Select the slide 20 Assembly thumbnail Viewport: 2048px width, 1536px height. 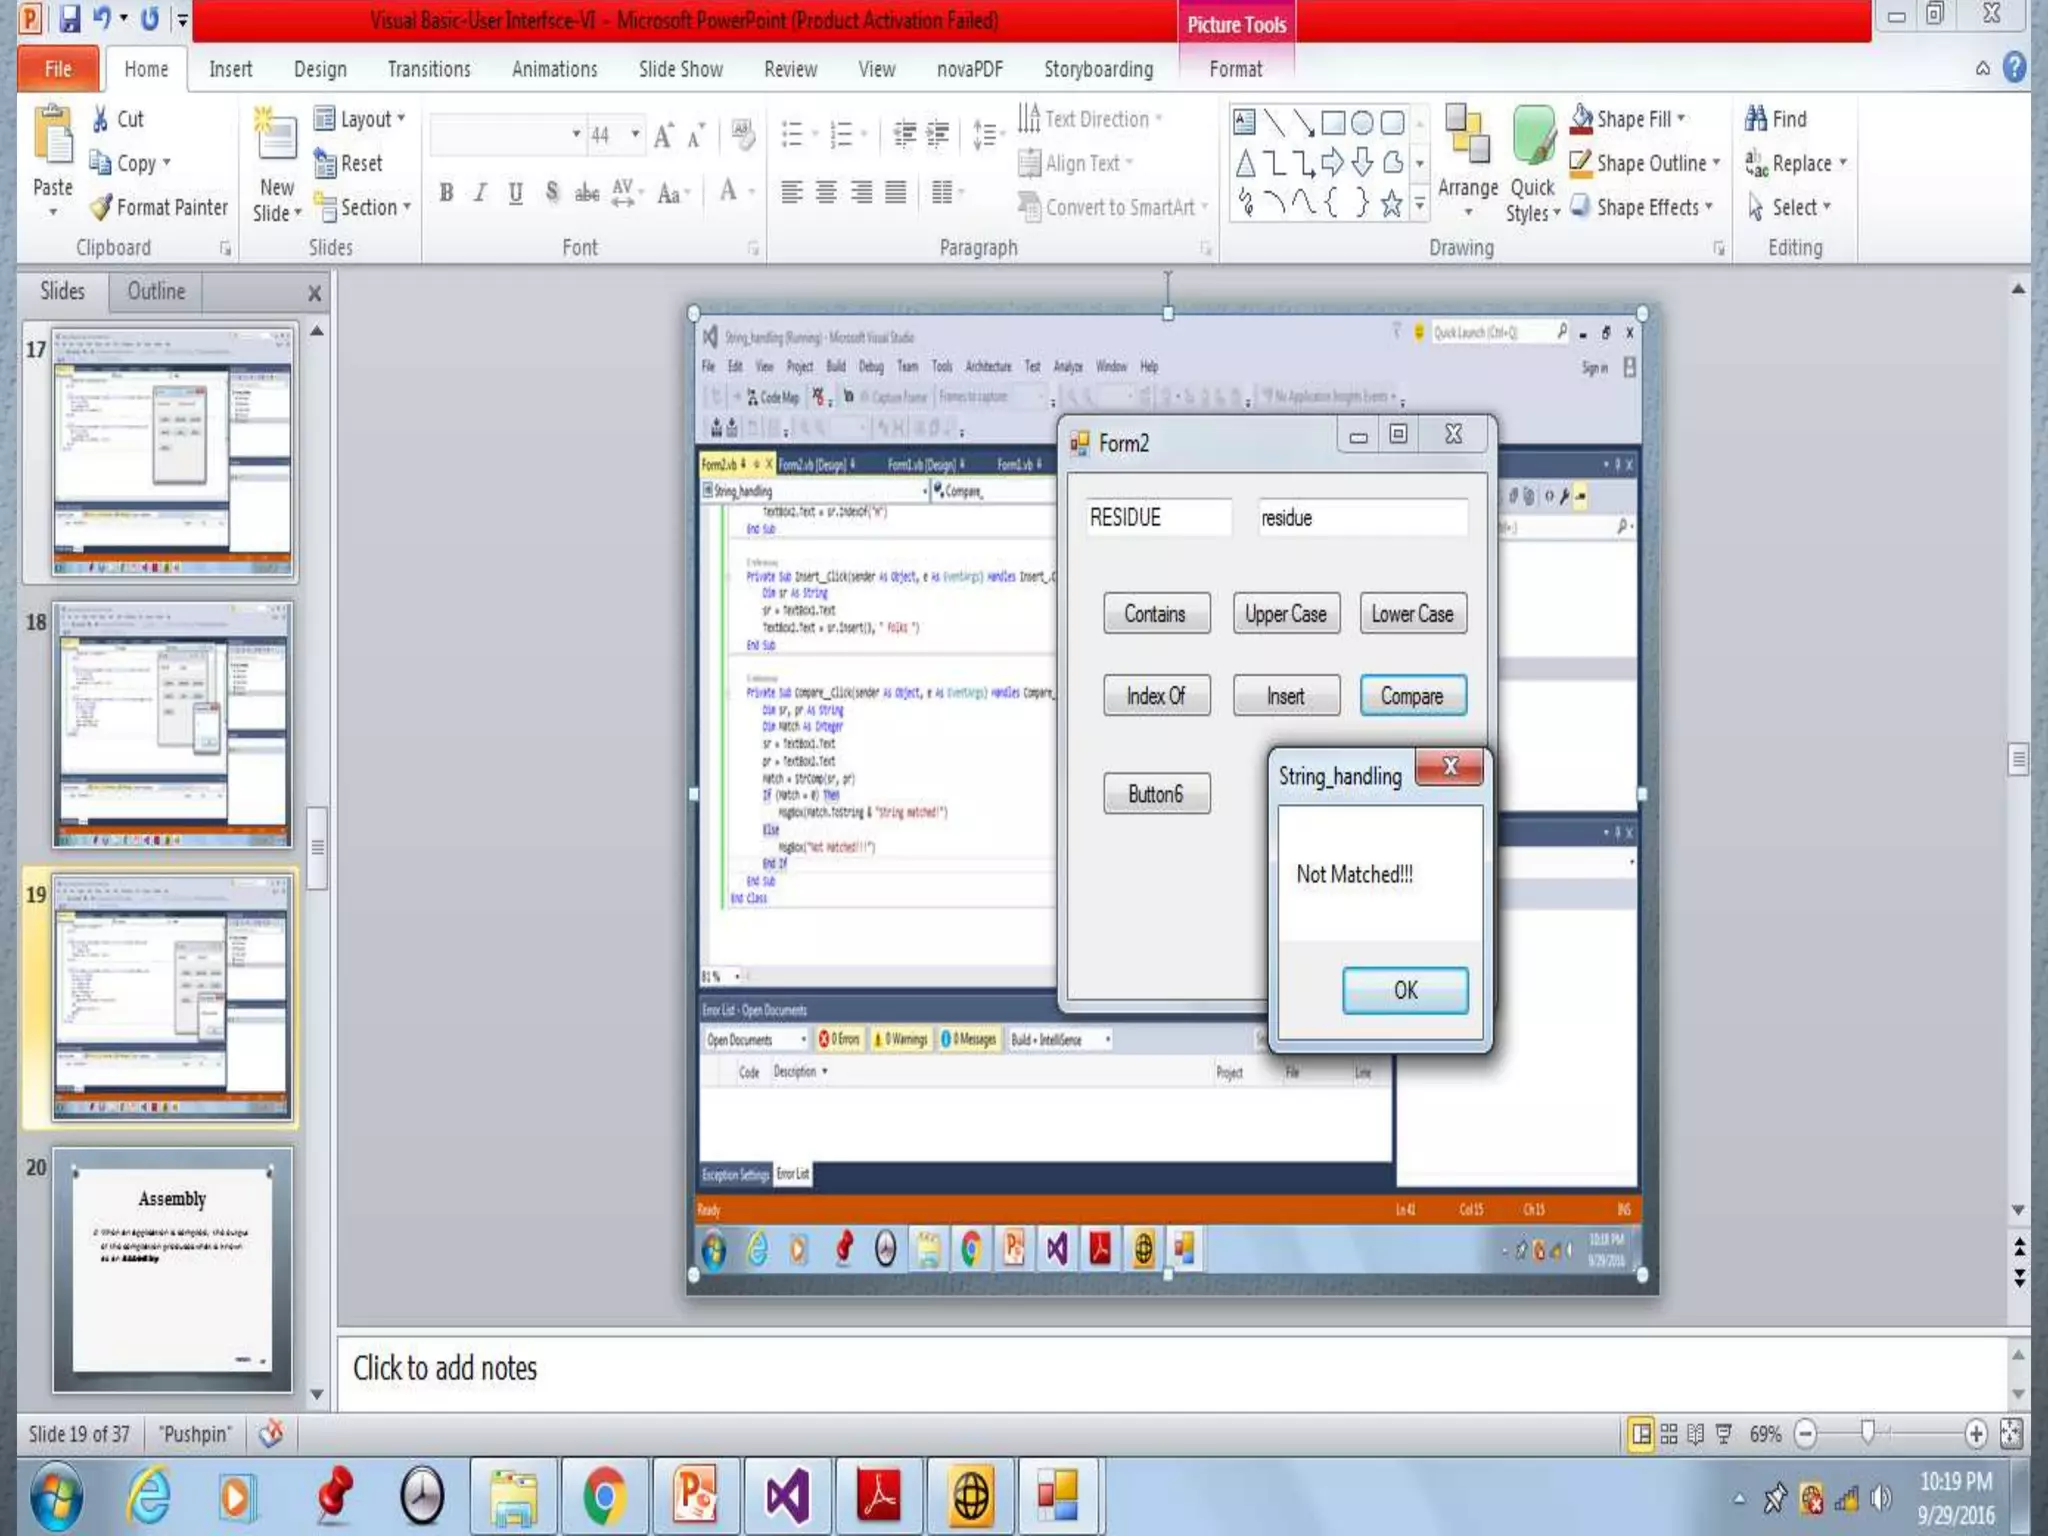pyautogui.click(x=172, y=1270)
